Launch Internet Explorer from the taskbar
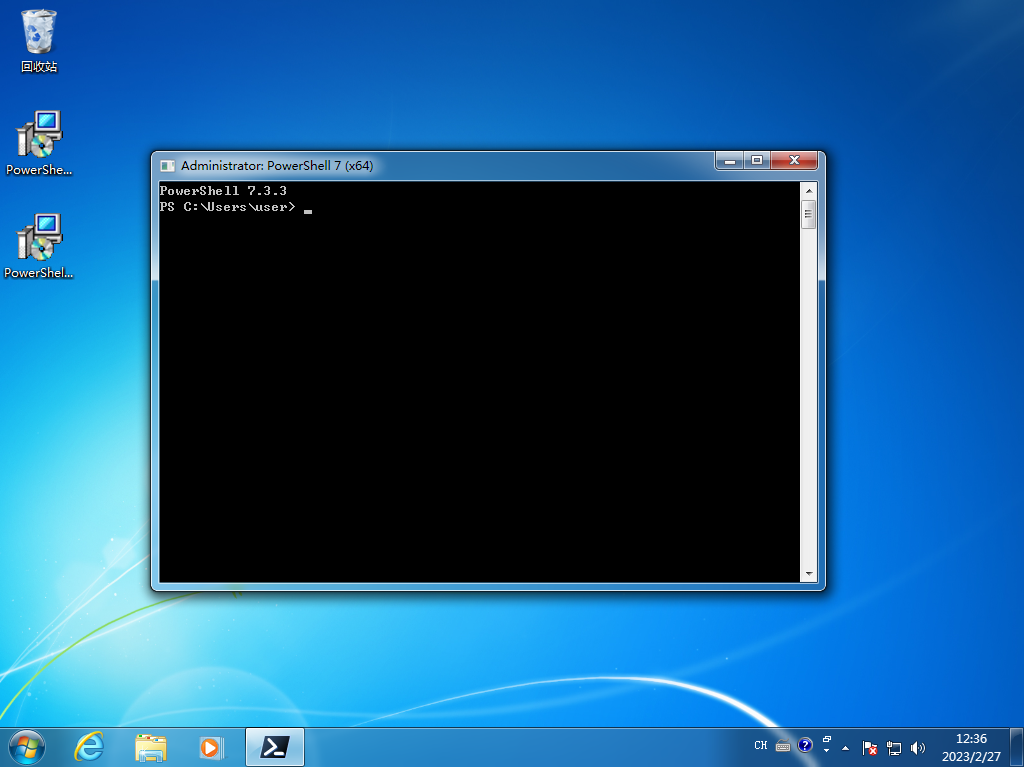This screenshot has width=1024, height=767. 89,747
